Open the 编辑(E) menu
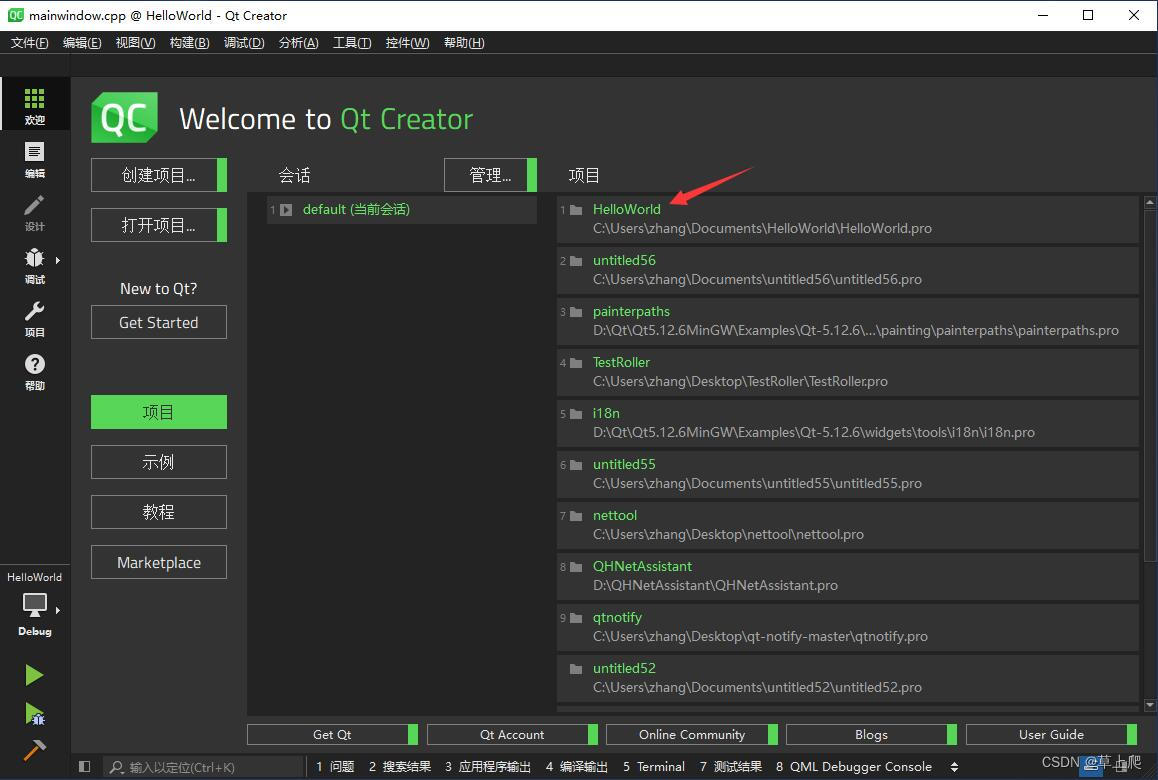Image resolution: width=1158 pixels, height=780 pixels. click(x=82, y=43)
